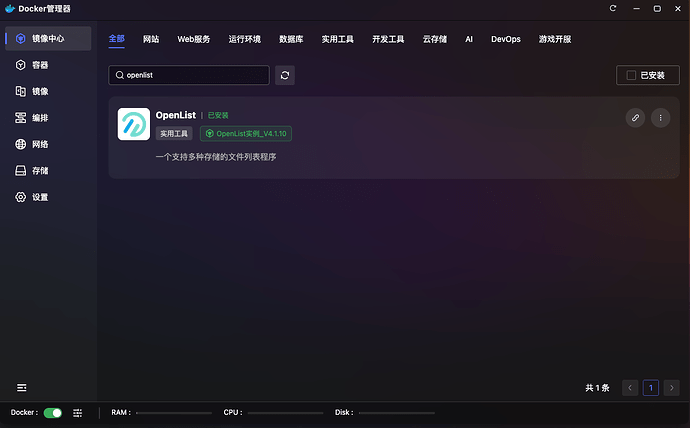Select the DevOps category tab
690x428 pixels.
point(506,39)
